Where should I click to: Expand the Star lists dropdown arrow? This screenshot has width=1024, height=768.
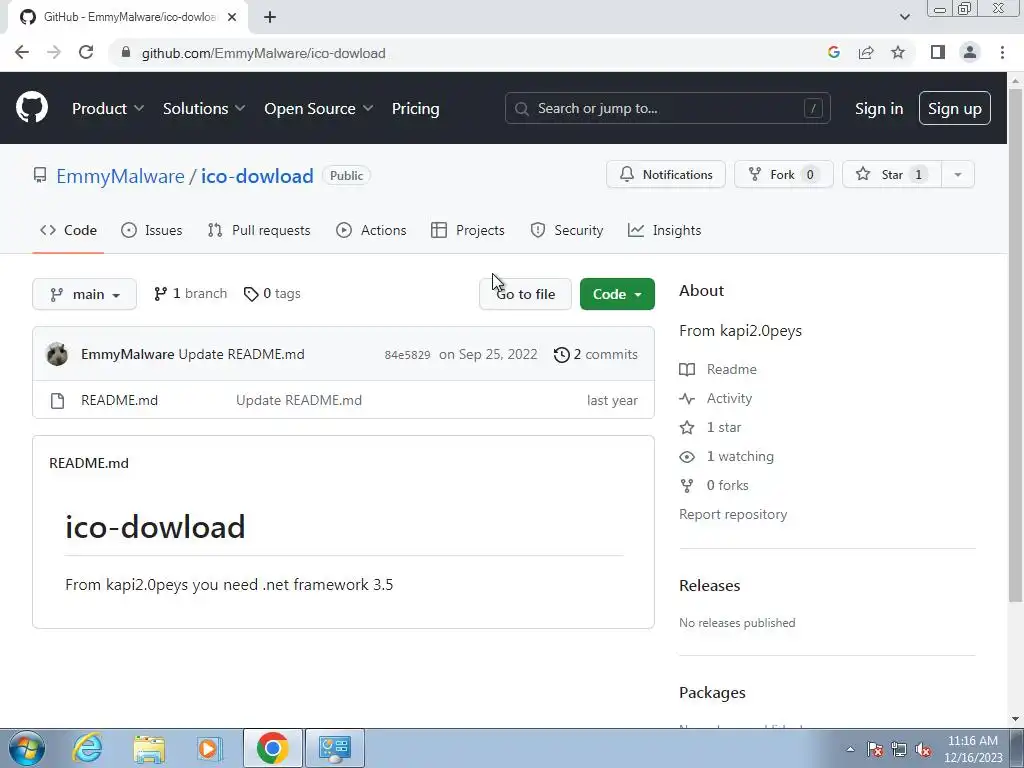(x=957, y=174)
